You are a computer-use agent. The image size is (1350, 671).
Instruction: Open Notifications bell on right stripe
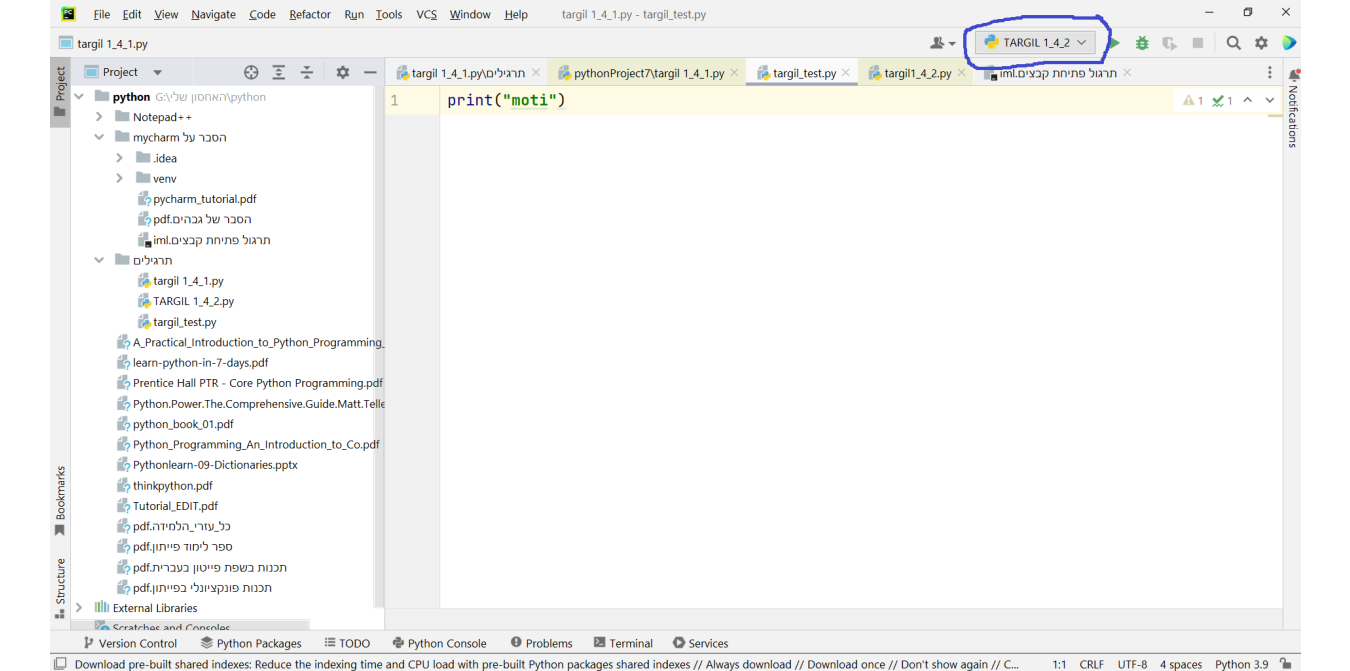coord(1293,74)
